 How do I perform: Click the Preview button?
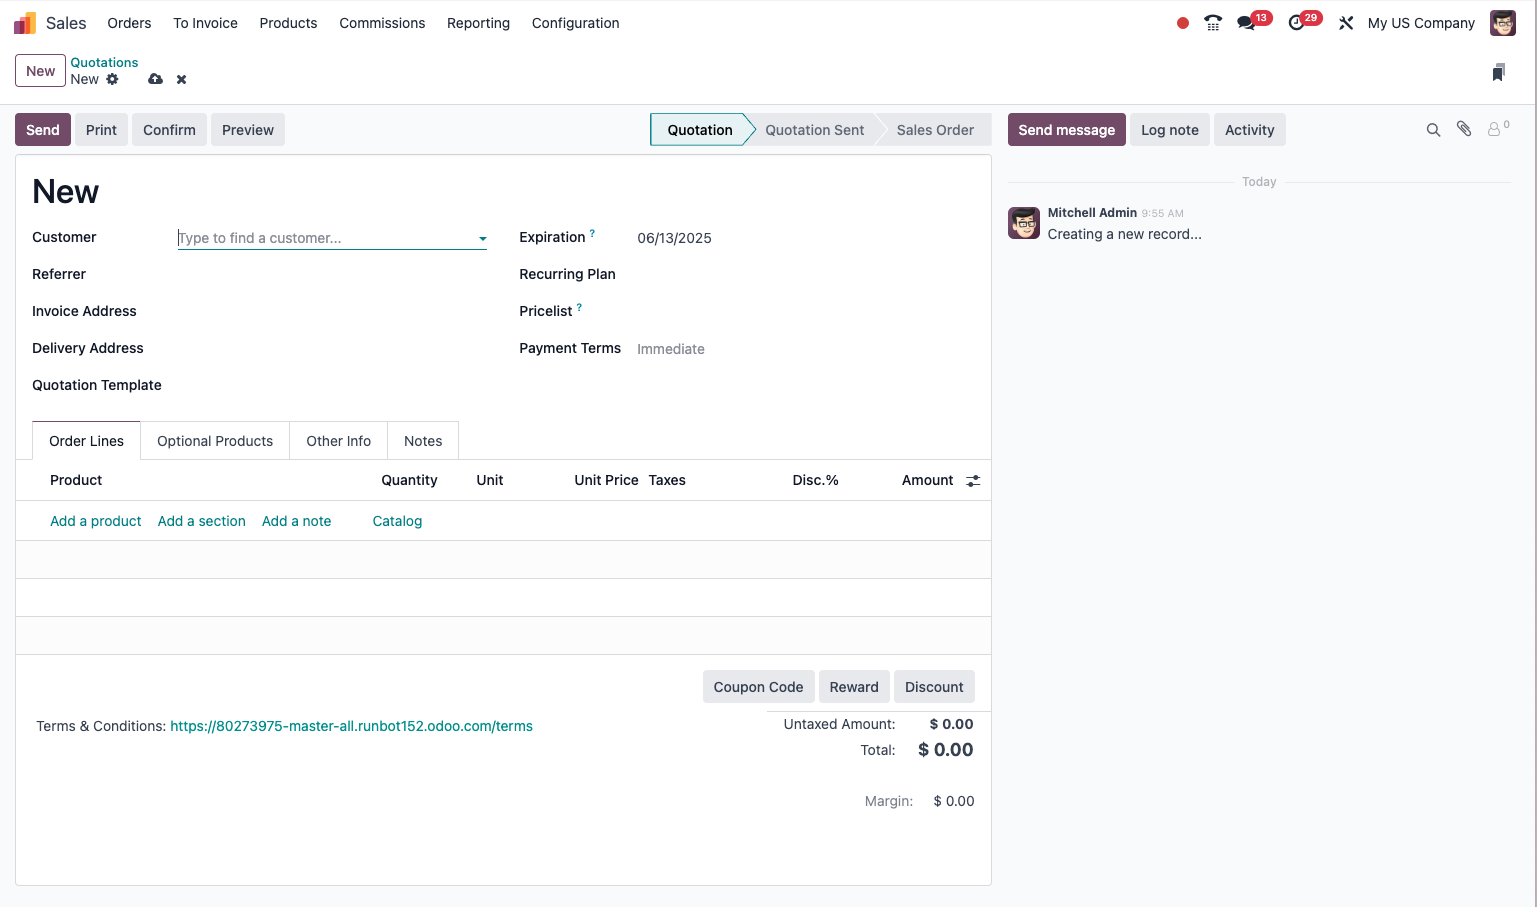point(248,130)
